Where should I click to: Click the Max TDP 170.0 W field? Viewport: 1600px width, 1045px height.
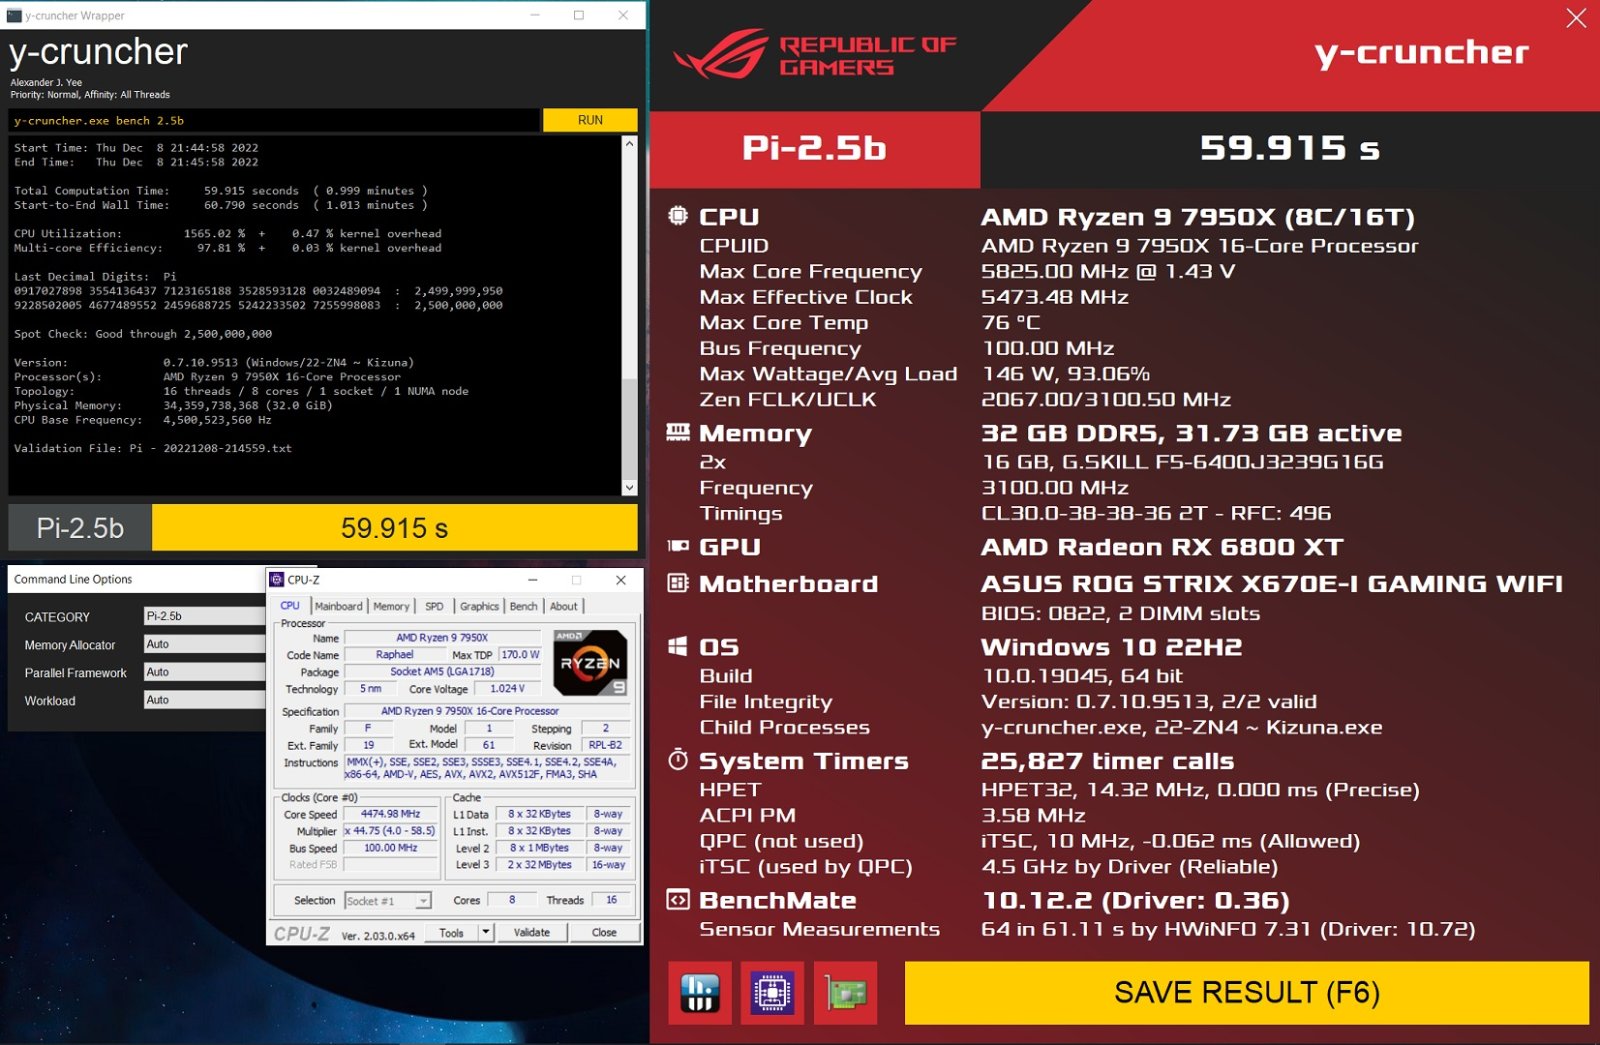(x=520, y=655)
